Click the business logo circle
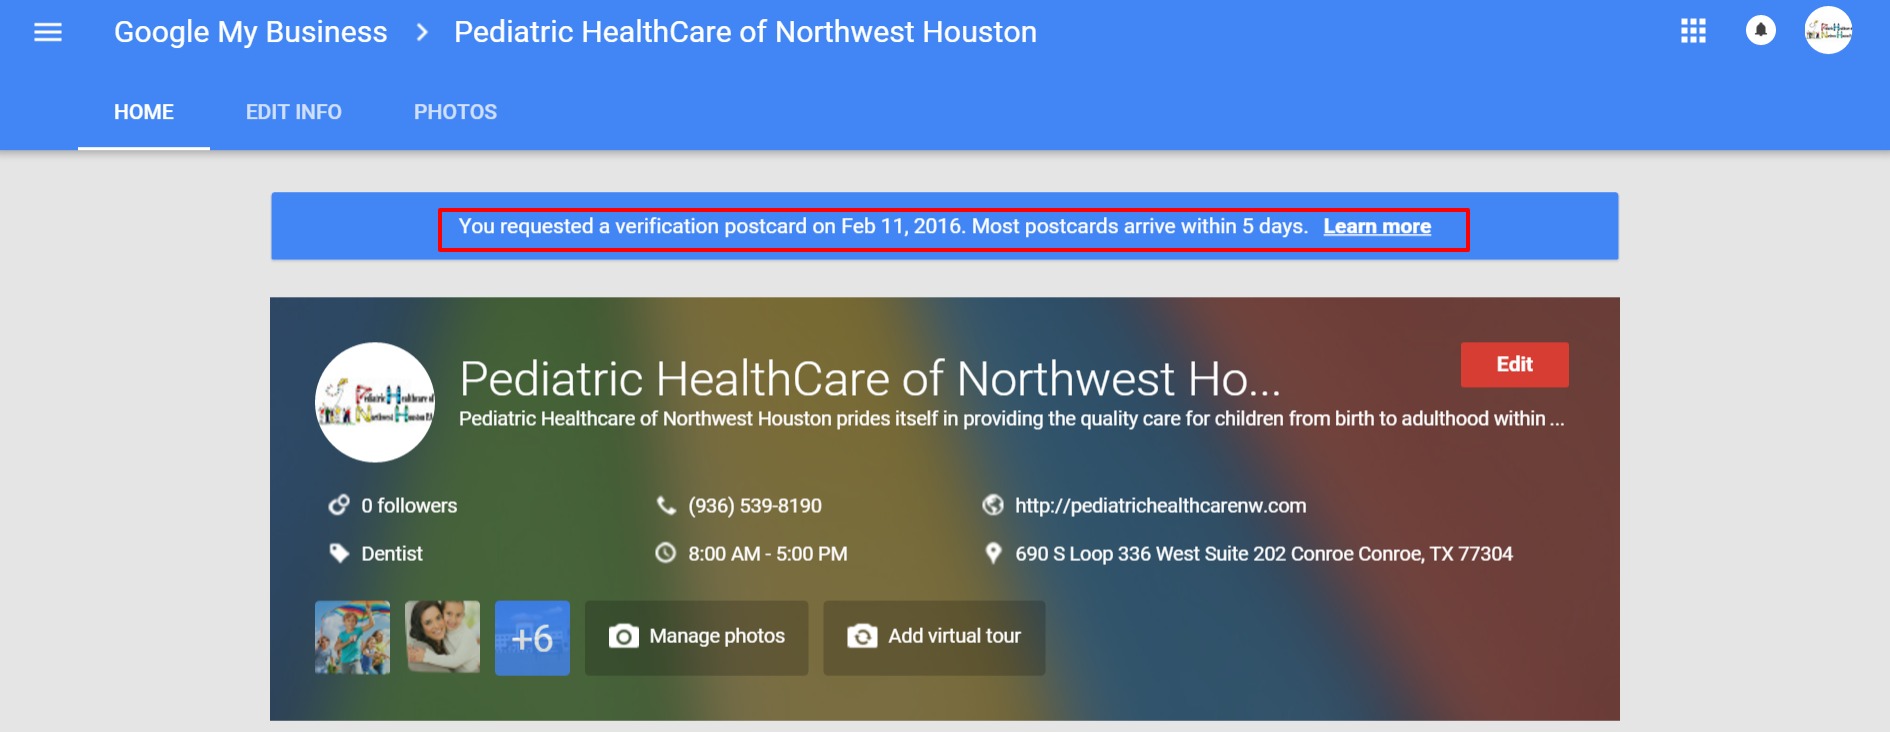Image resolution: width=1890 pixels, height=732 pixels. (x=375, y=402)
